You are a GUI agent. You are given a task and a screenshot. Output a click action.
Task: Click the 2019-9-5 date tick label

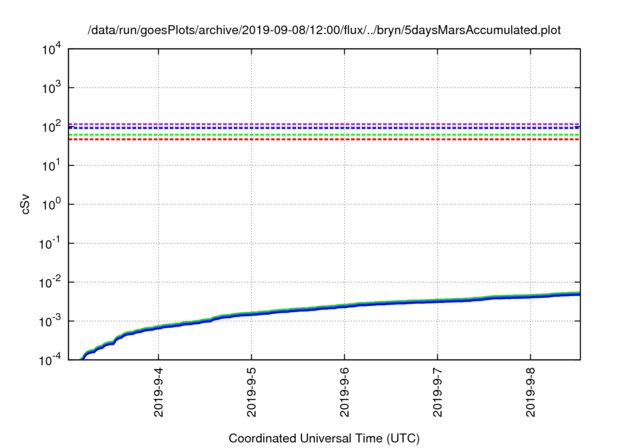coord(251,392)
